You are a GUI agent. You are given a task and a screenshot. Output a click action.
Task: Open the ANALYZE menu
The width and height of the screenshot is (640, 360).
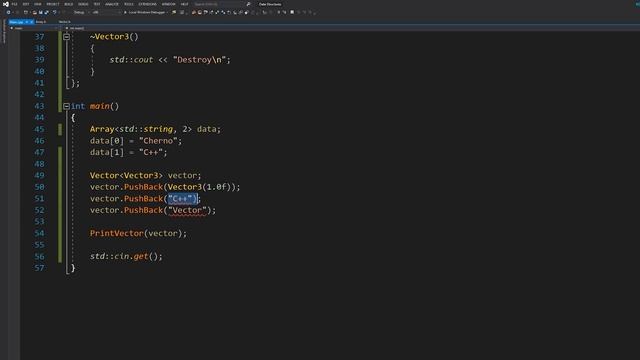112,4
